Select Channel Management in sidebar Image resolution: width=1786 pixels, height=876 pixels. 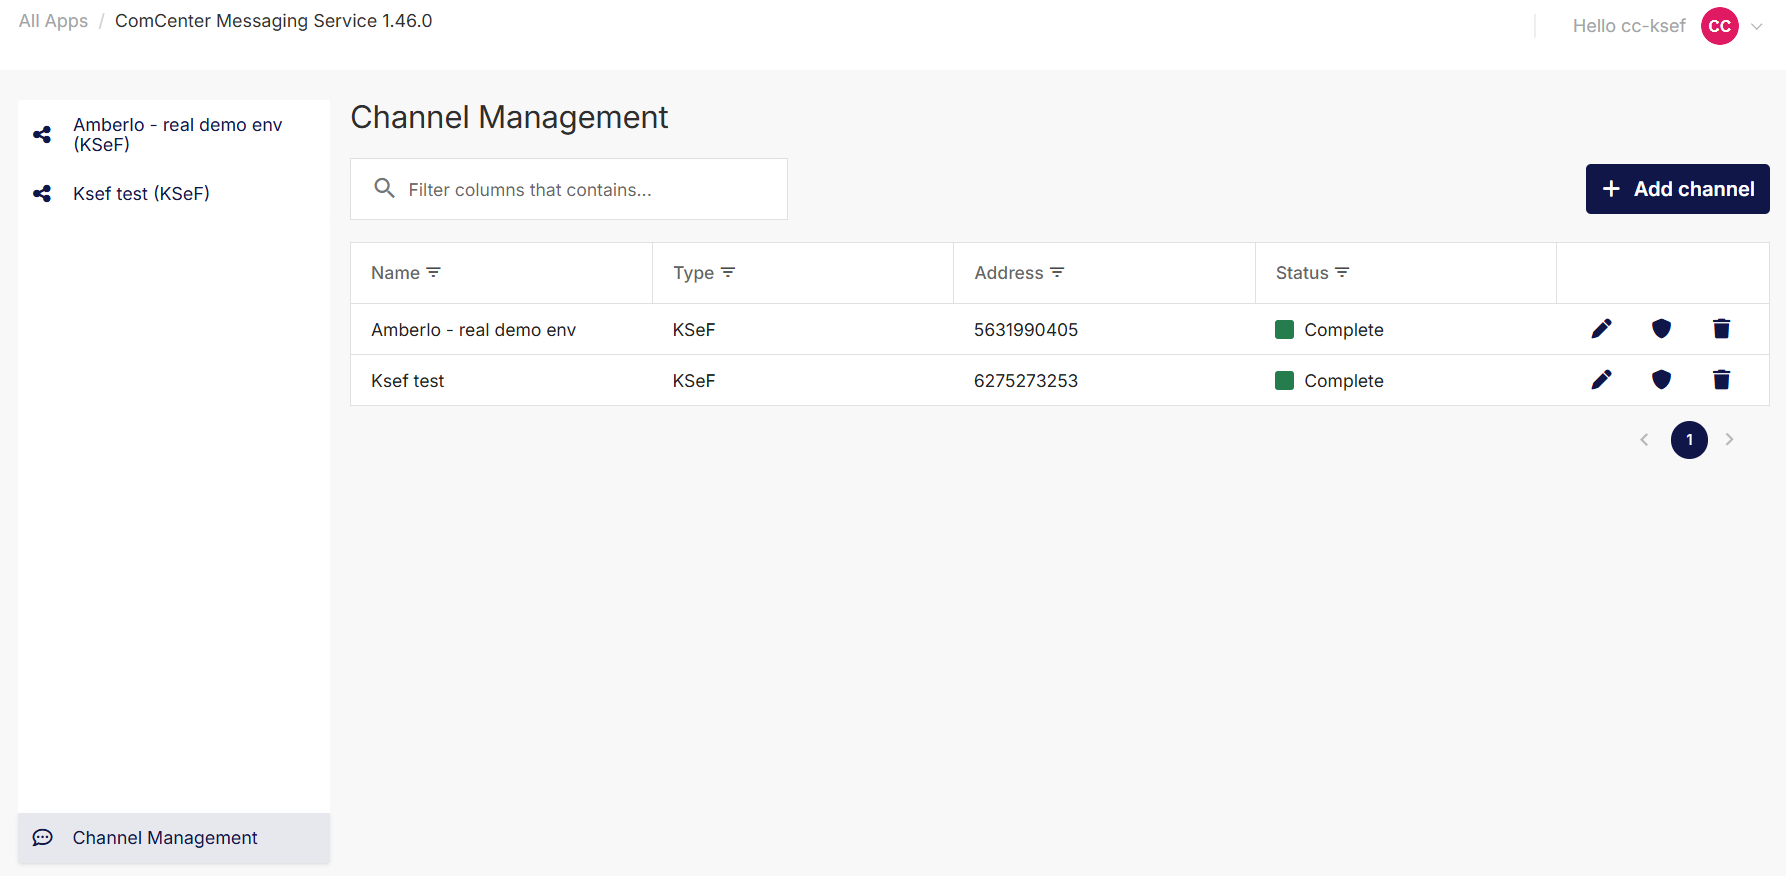[x=174, y=838]
